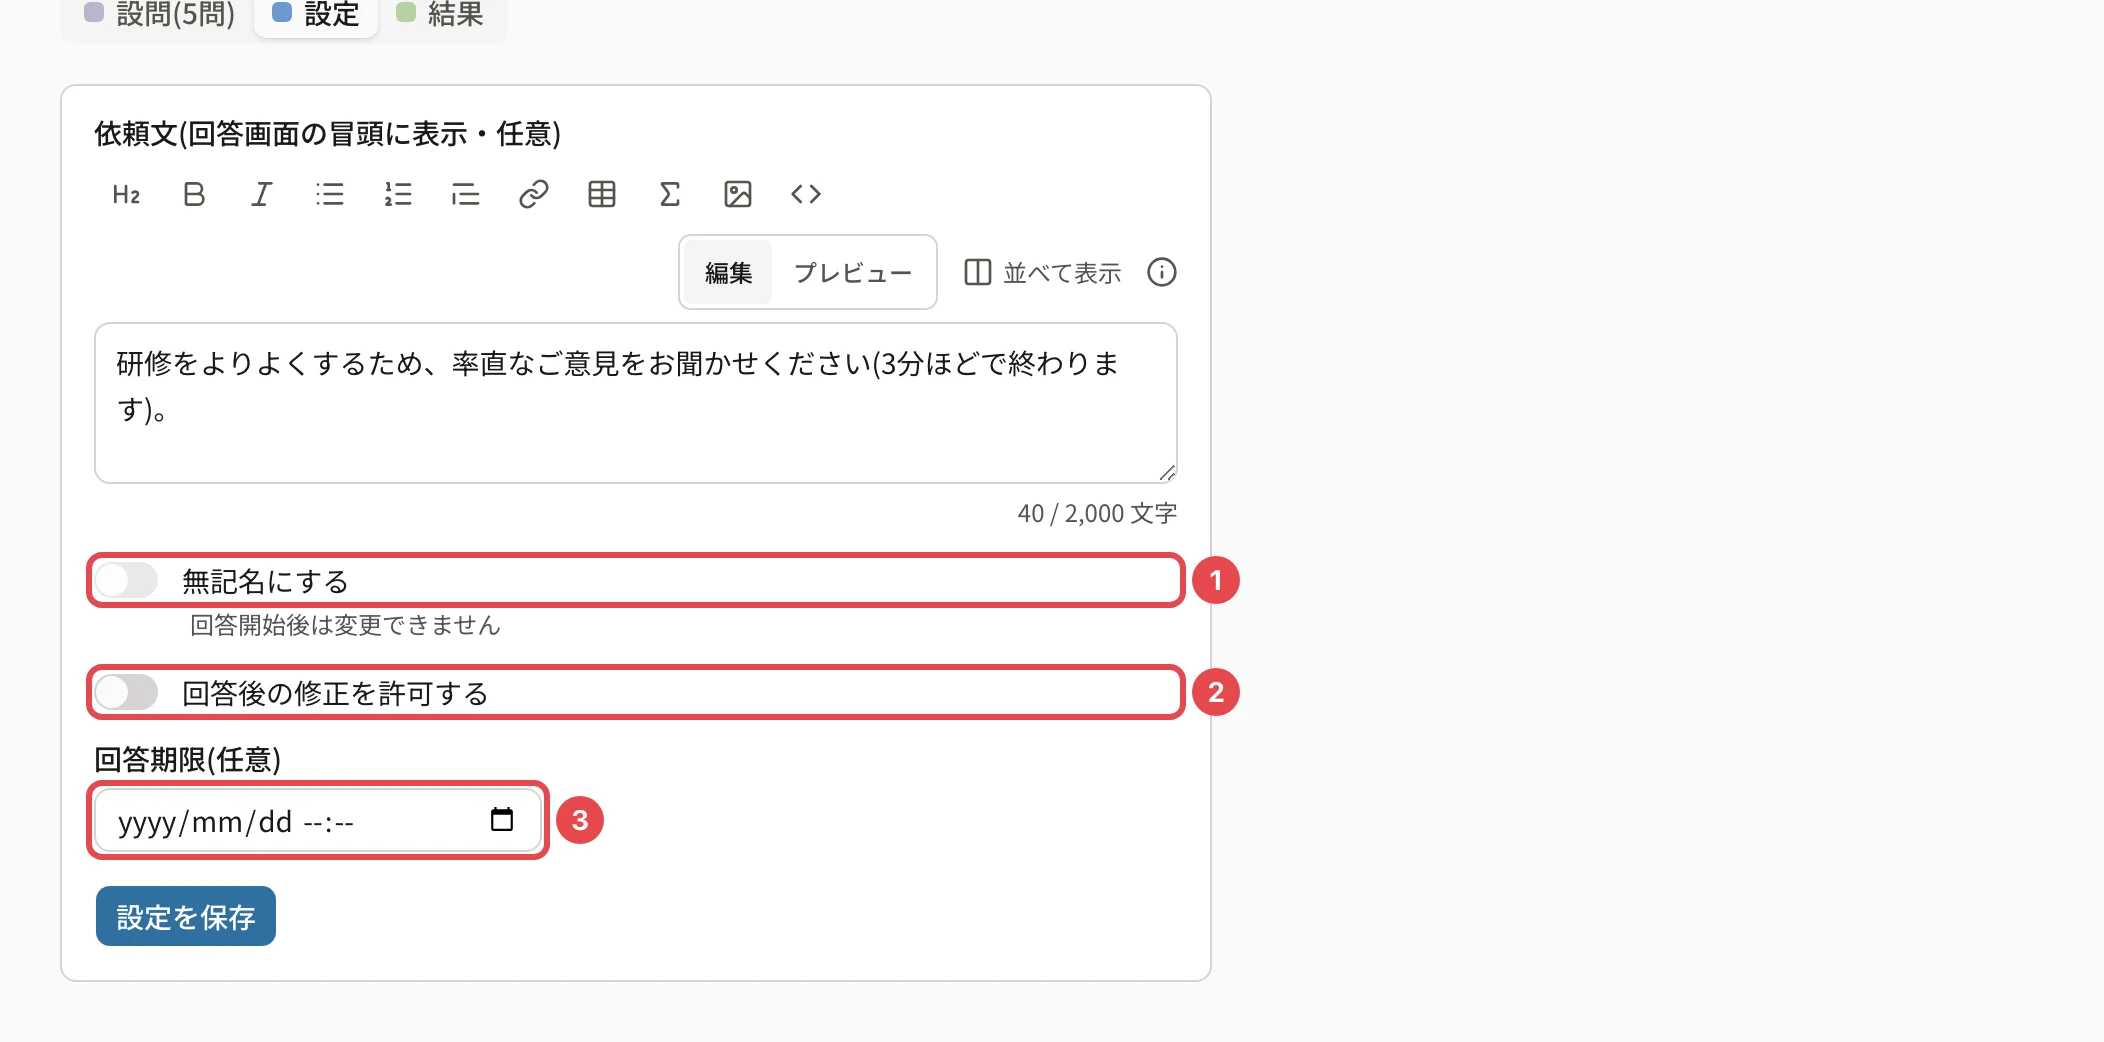This screenshot has width=2104, height=1042.
Task: Focus the 依頼文 text area
Action: point(636,403)
